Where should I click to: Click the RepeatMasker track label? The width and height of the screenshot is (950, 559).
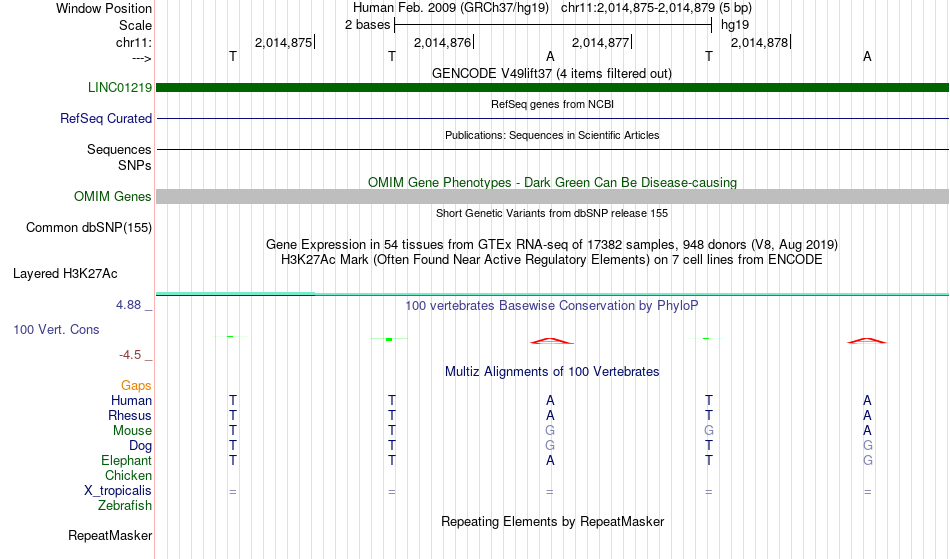click(x=110, y=535)
